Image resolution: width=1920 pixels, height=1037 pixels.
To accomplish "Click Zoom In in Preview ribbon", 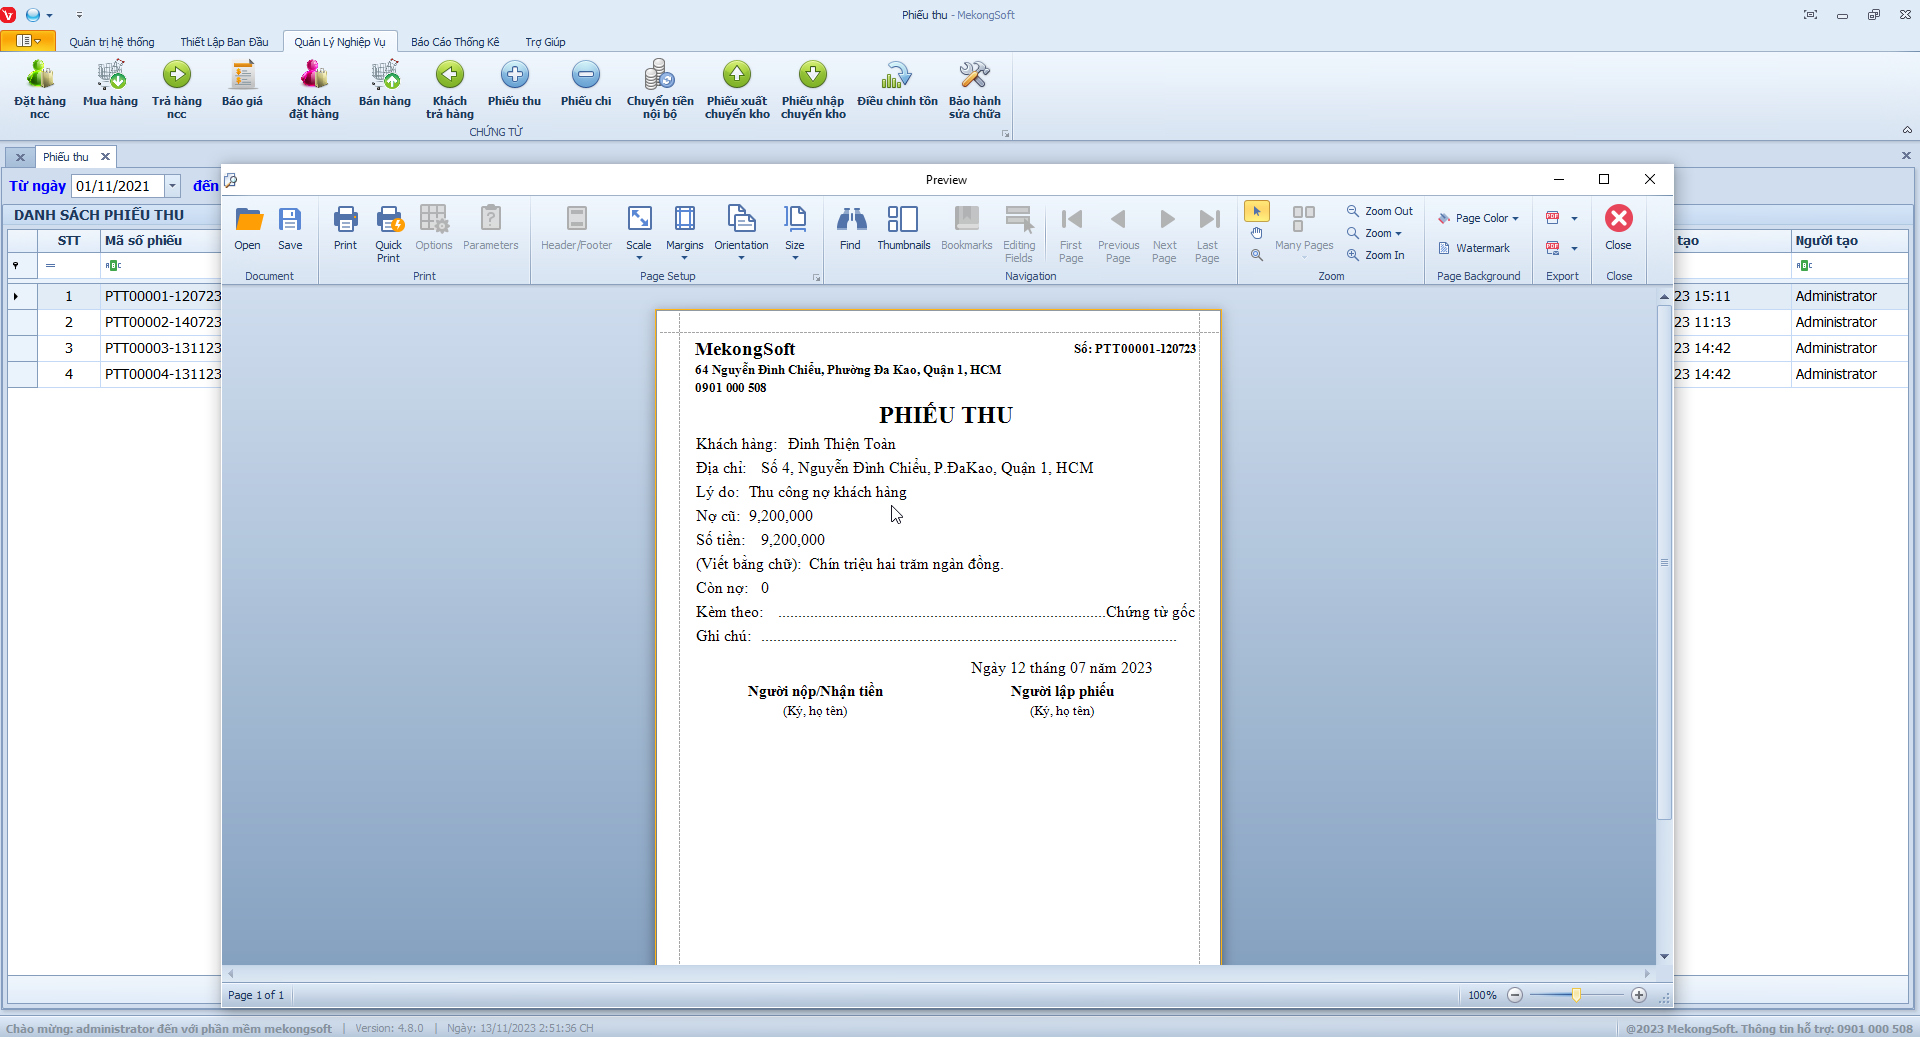I will pyautogui.click(x=1376, y=255).
